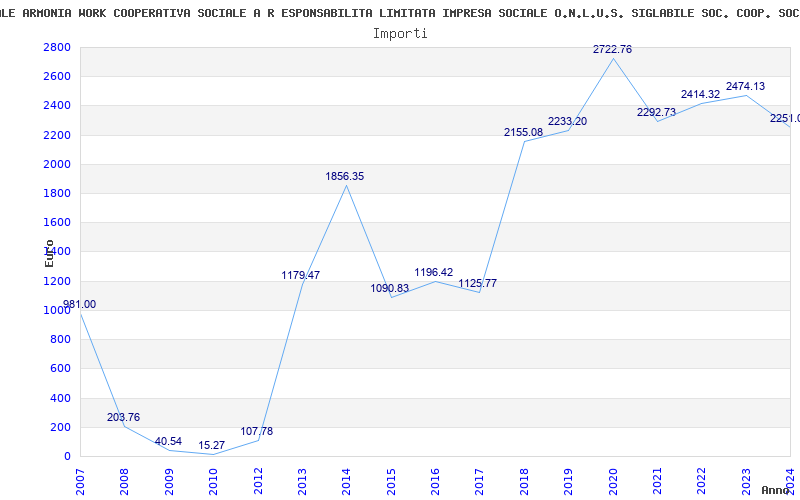This screenshot has width=800, height=500.
Task: Click the 1090.83 data label
Action: click(390, 288)
